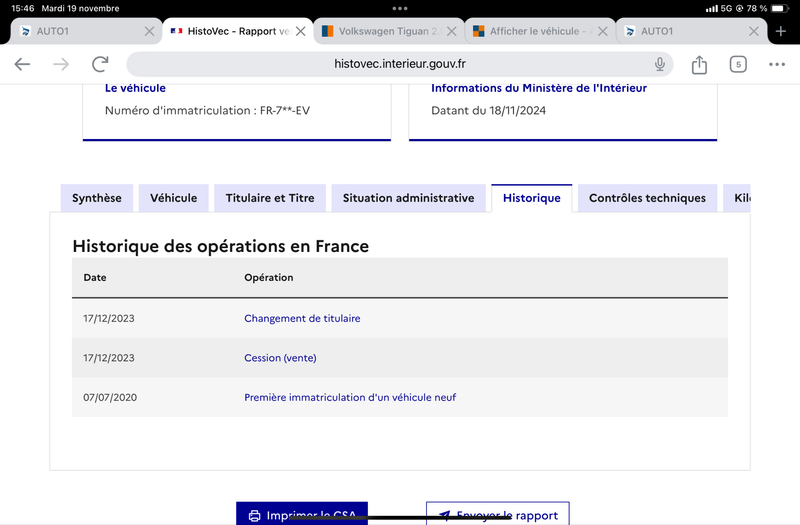Close the last AUTO1 tab

click(x=754, y=31)
